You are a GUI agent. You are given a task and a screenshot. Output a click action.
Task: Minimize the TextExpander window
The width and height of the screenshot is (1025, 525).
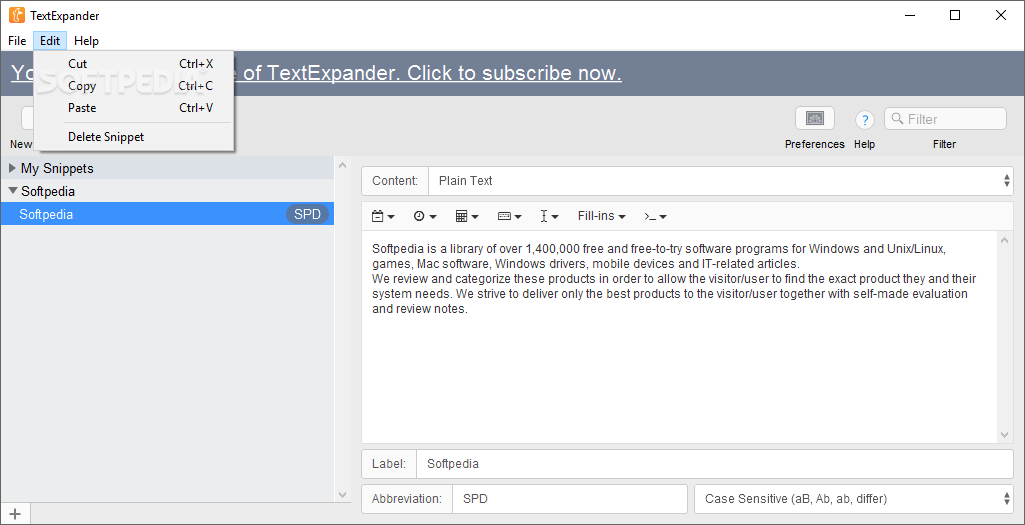click(909, 15)
